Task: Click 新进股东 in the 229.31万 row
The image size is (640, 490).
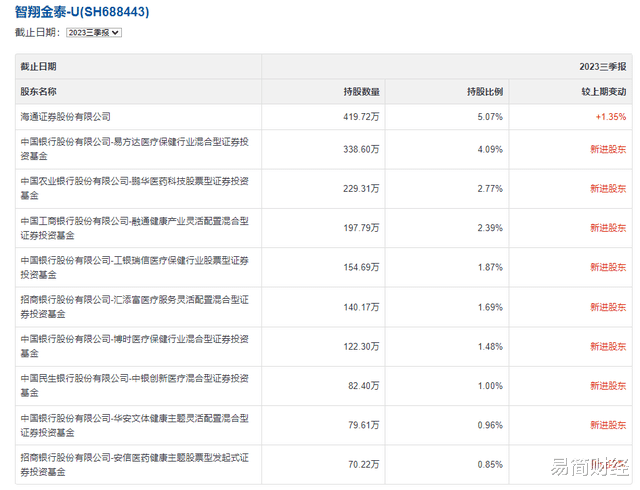Action: [x=608, y=188]
